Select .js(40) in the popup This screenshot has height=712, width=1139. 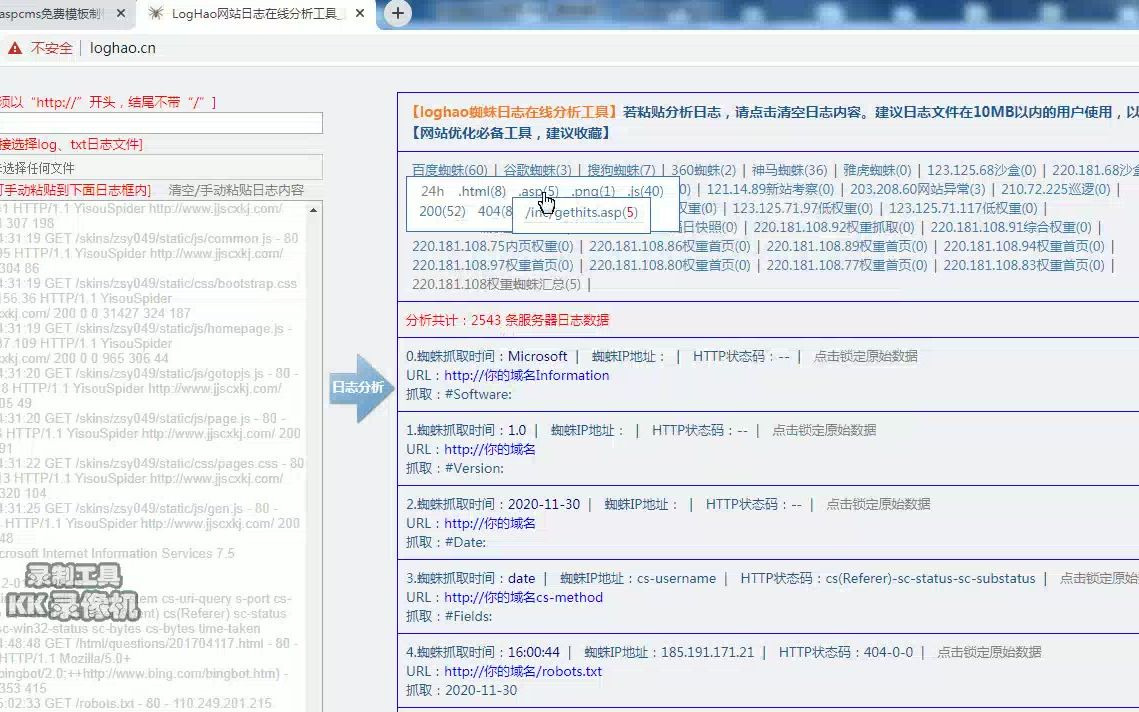coord(645,191)
